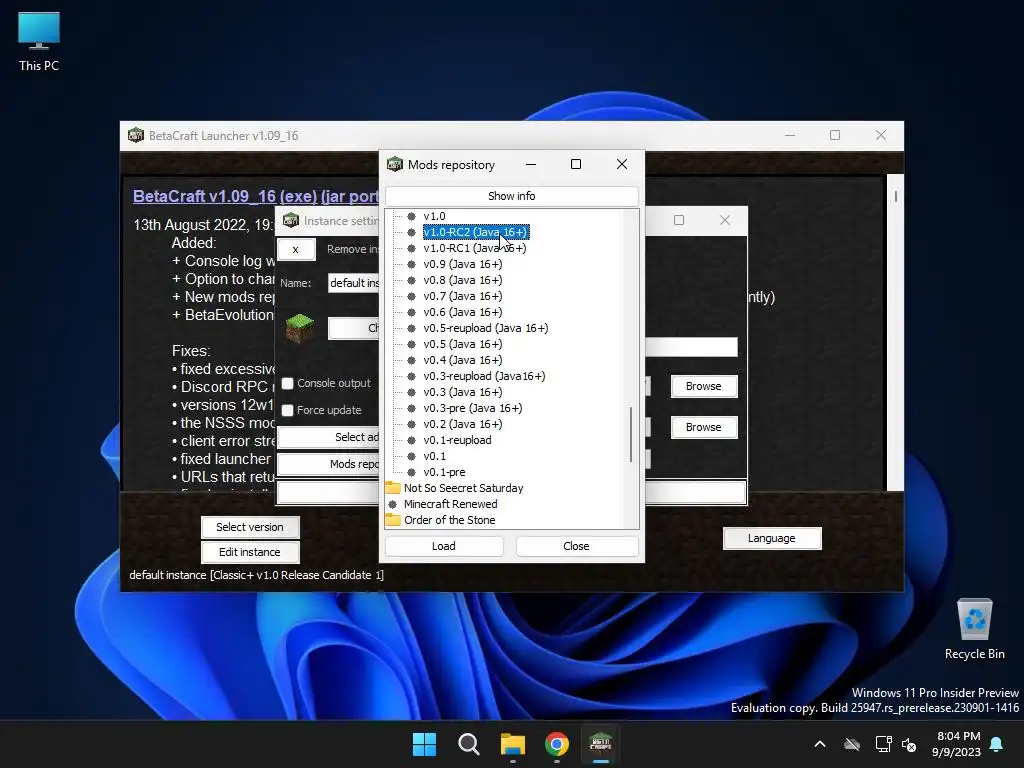Open clock showing 8:04 PM
Viewport: 1024px width, 768px height.
pos(956,744)
